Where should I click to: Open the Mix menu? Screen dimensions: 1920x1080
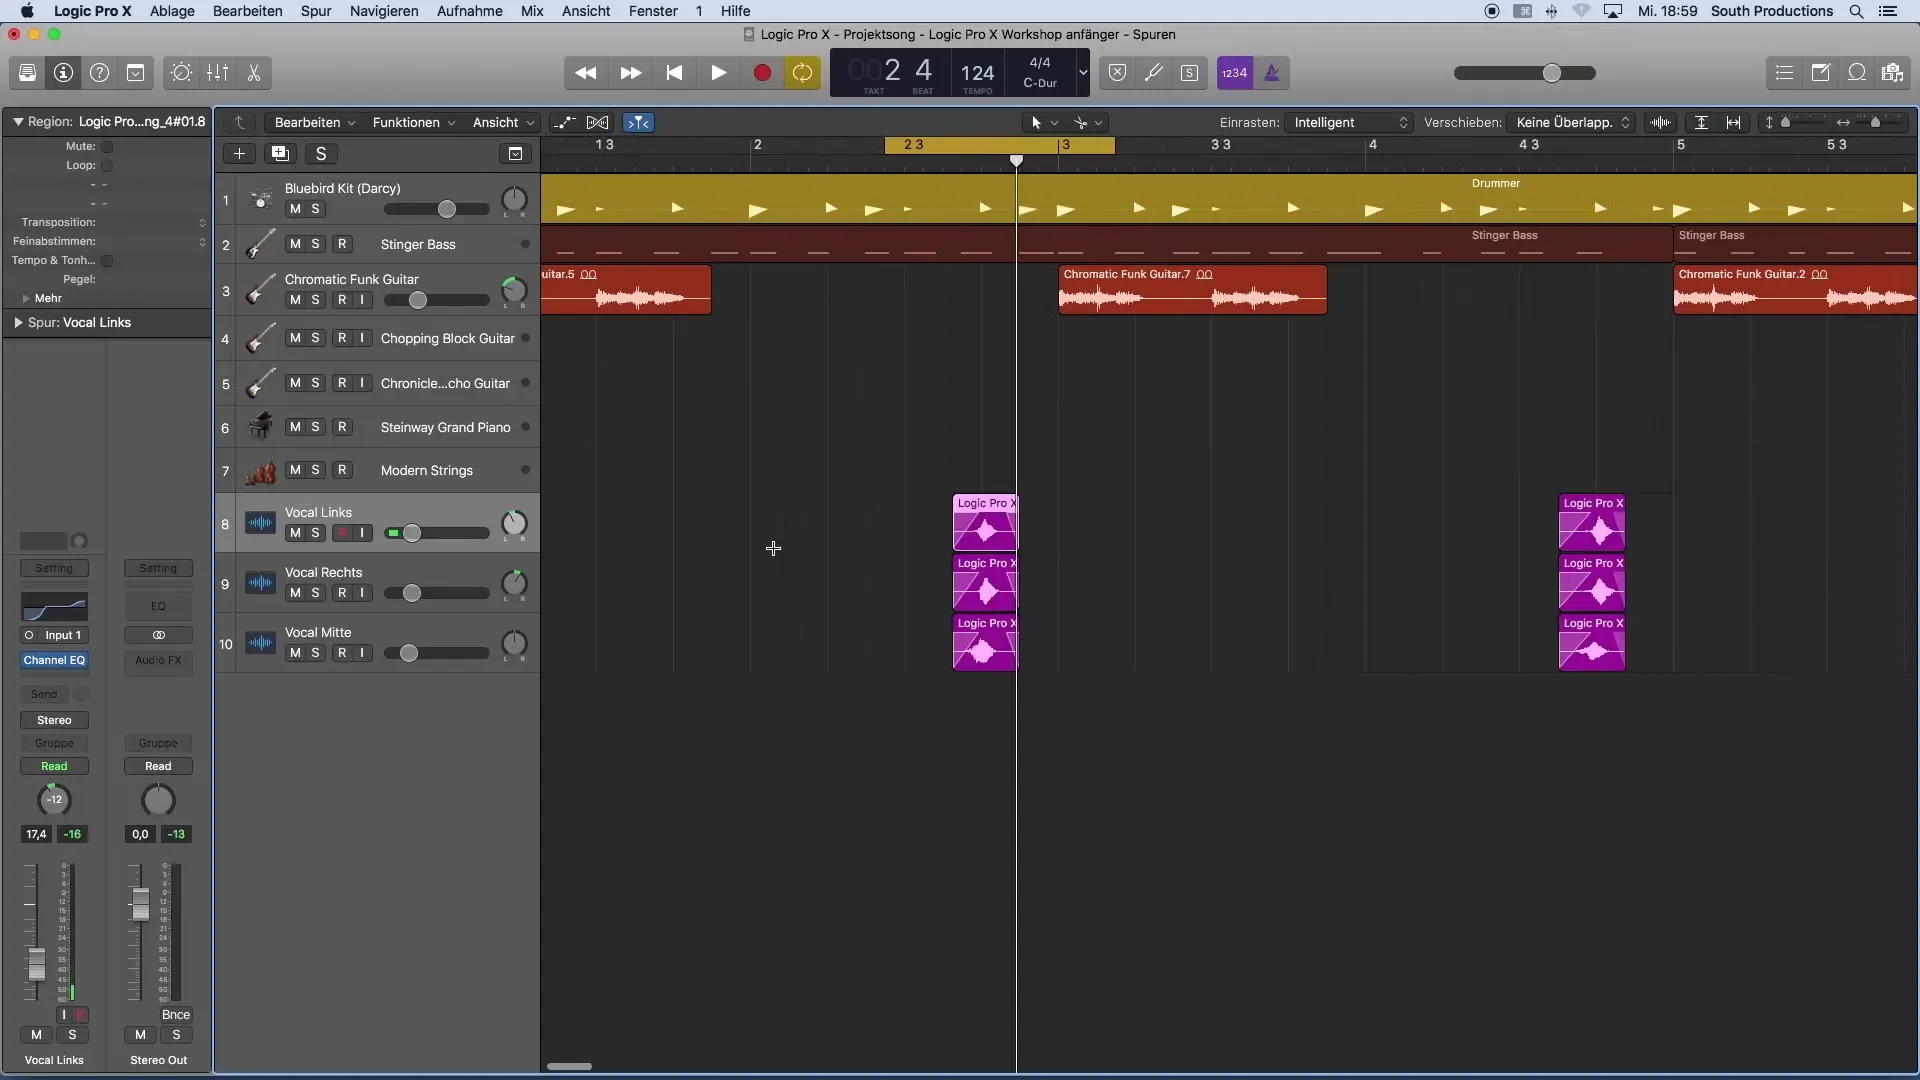coord(532,11)
